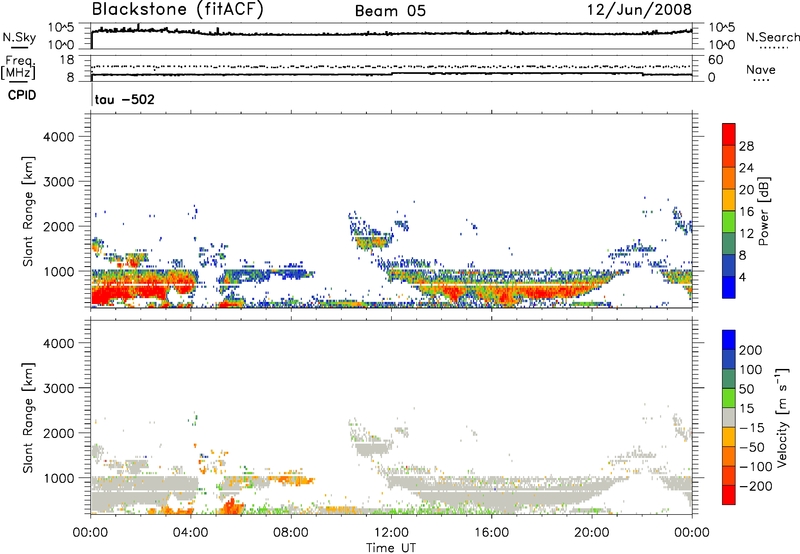Click the "4000" tick of the power panel
800x554 pixels.
[59, 137]
